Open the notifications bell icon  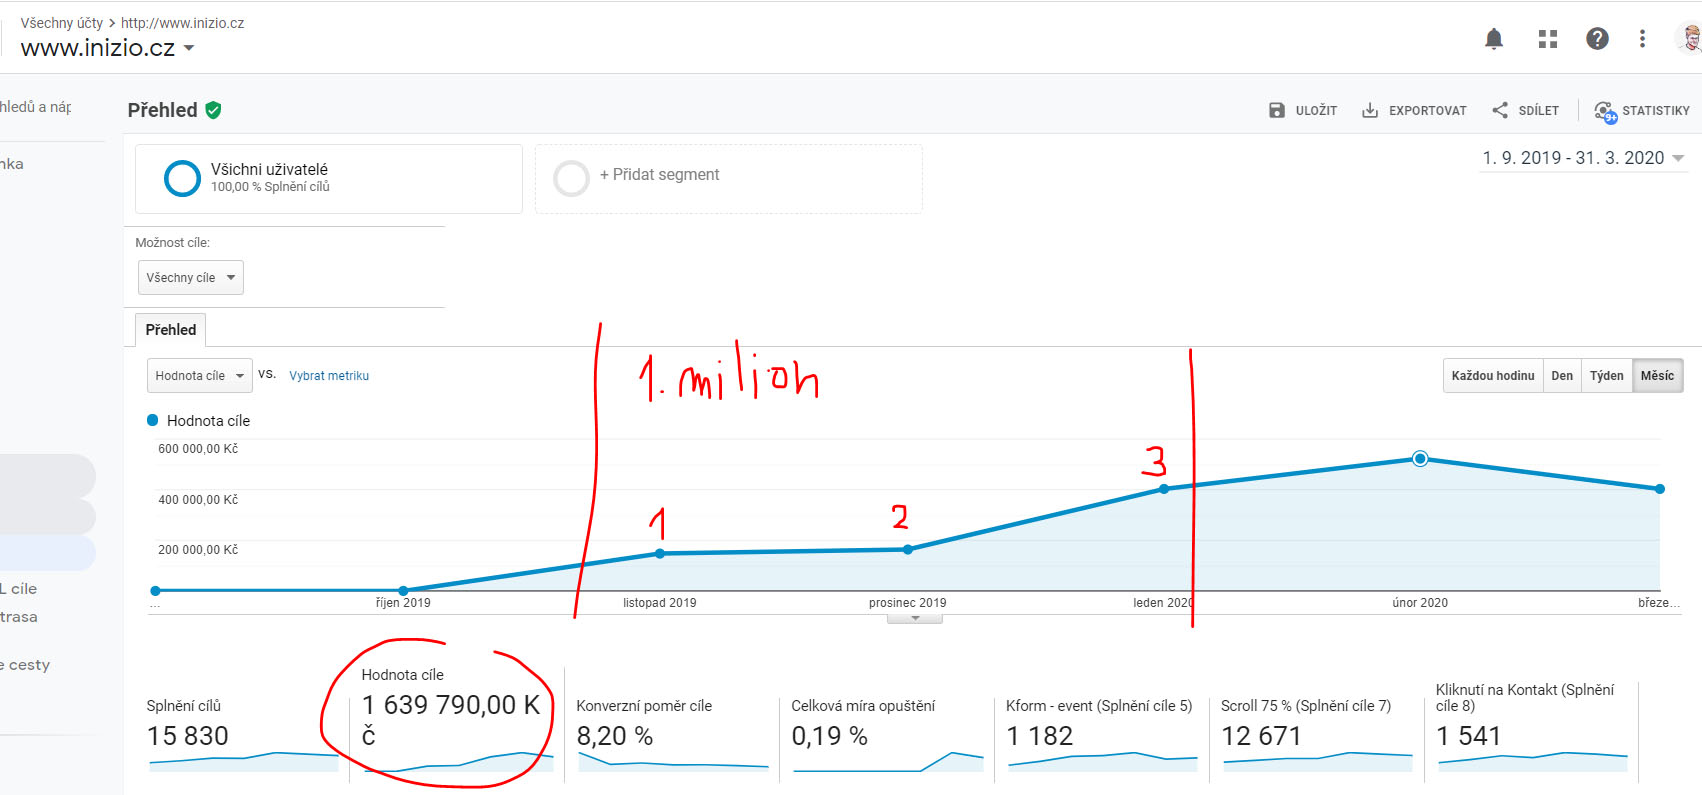click(x=1494, y=39)
